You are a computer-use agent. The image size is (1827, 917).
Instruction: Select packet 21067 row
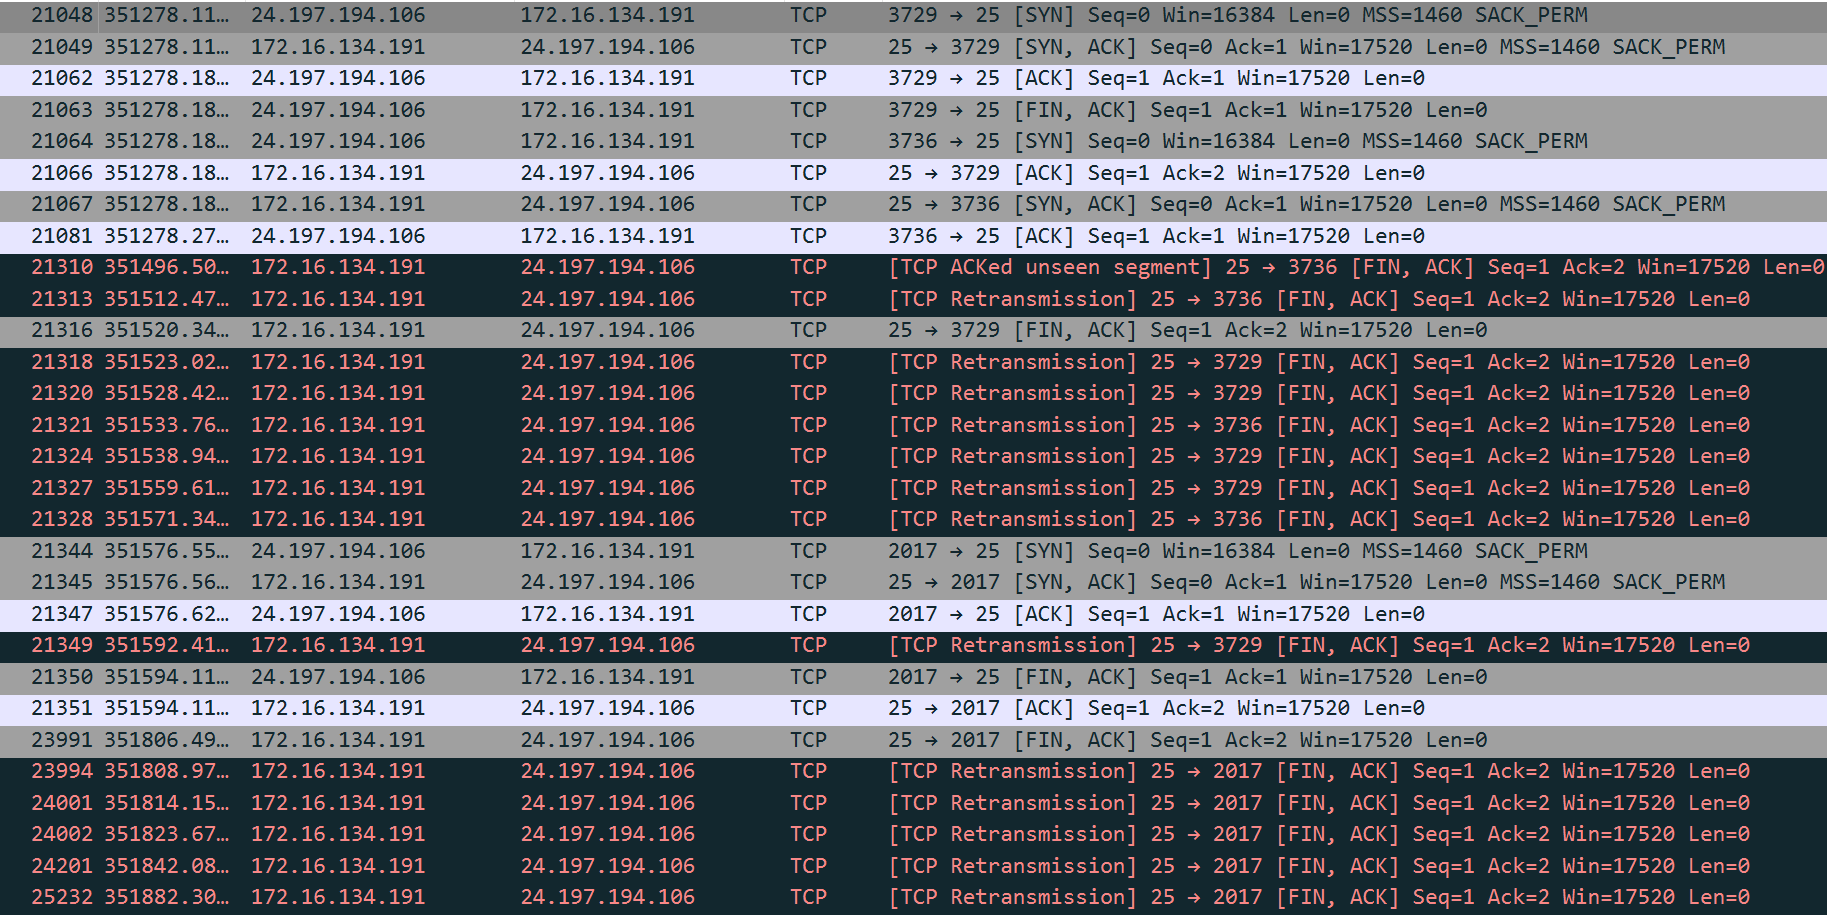[913, 204]
